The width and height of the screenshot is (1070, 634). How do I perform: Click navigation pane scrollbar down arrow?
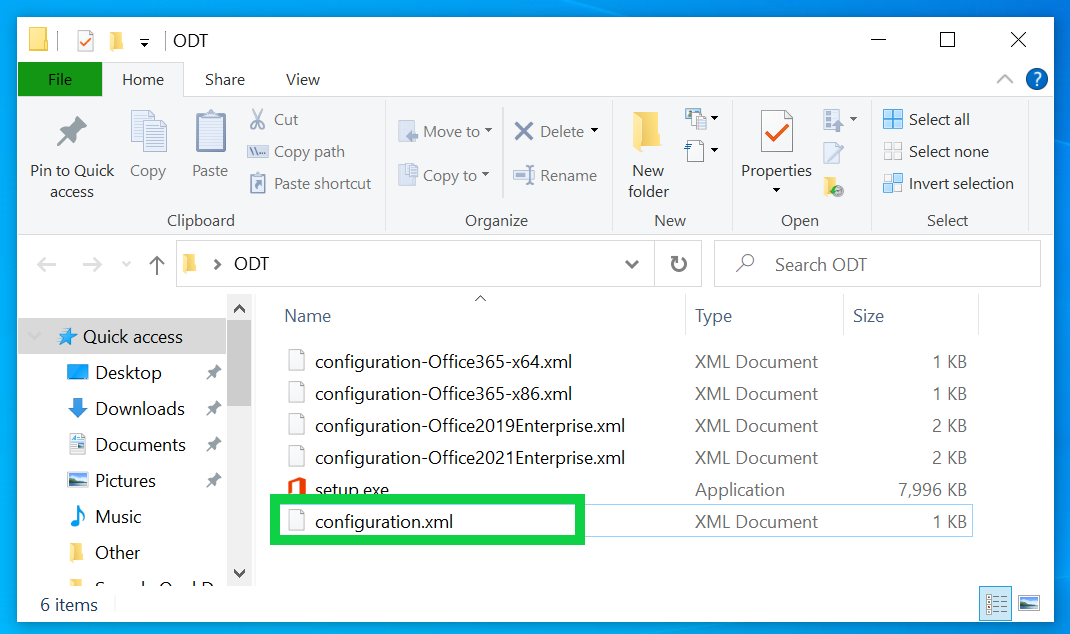pyautogui.click(x=240, y=573)
